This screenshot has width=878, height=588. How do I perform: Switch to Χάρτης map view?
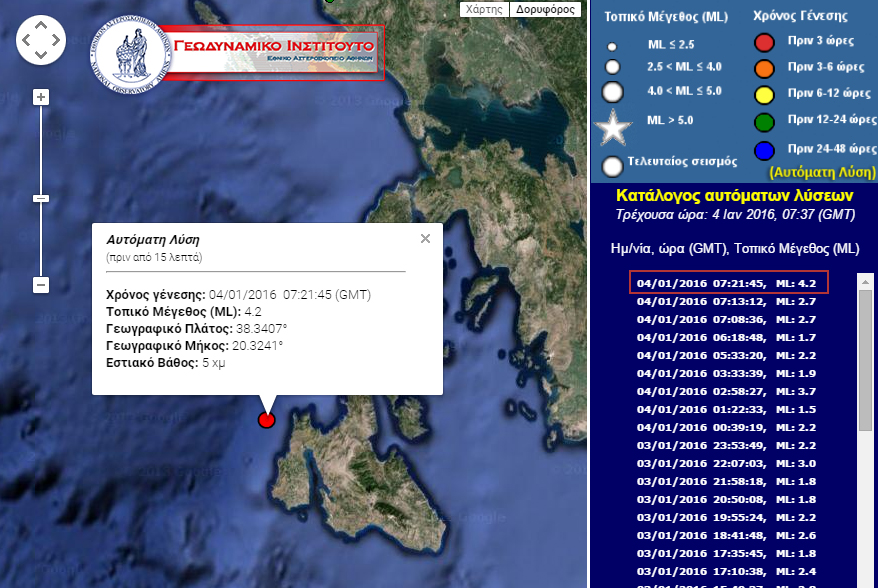(x=483, y=9)
